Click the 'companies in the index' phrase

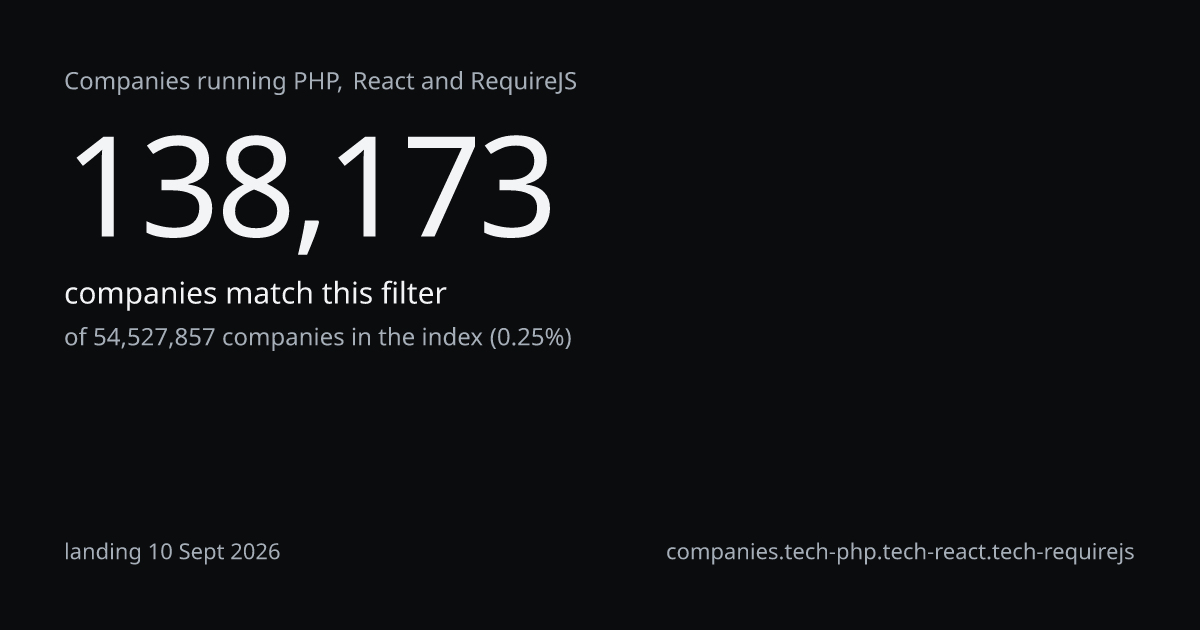point(353,338)
